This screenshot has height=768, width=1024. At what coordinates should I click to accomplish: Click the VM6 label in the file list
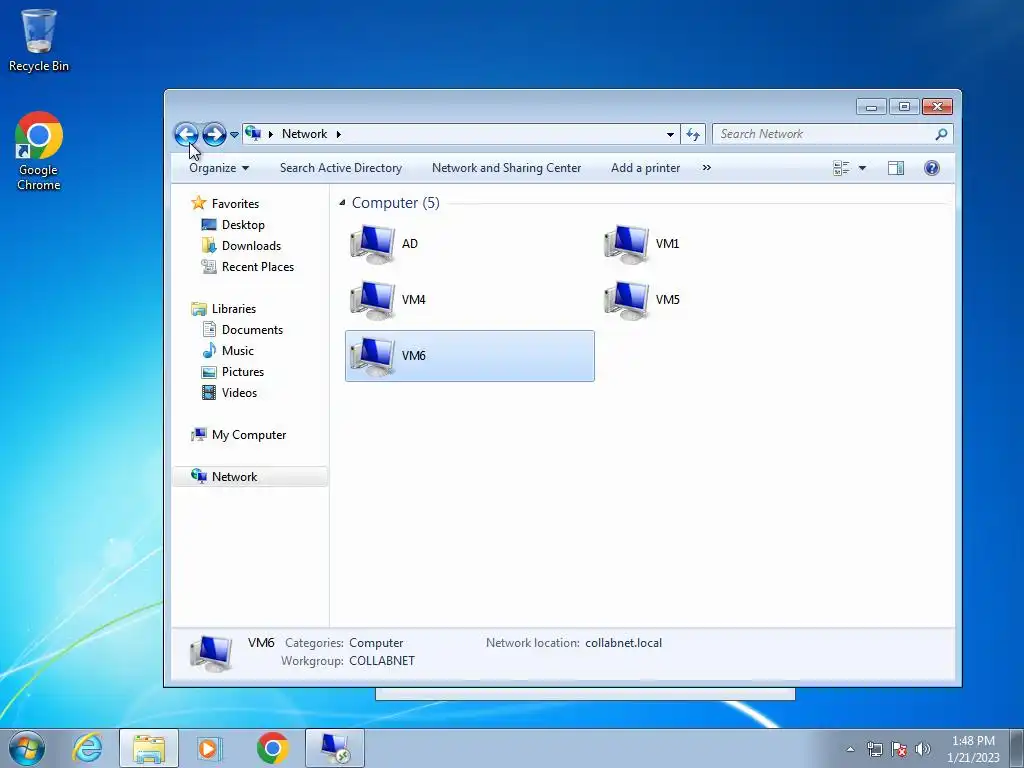(413, 356)
